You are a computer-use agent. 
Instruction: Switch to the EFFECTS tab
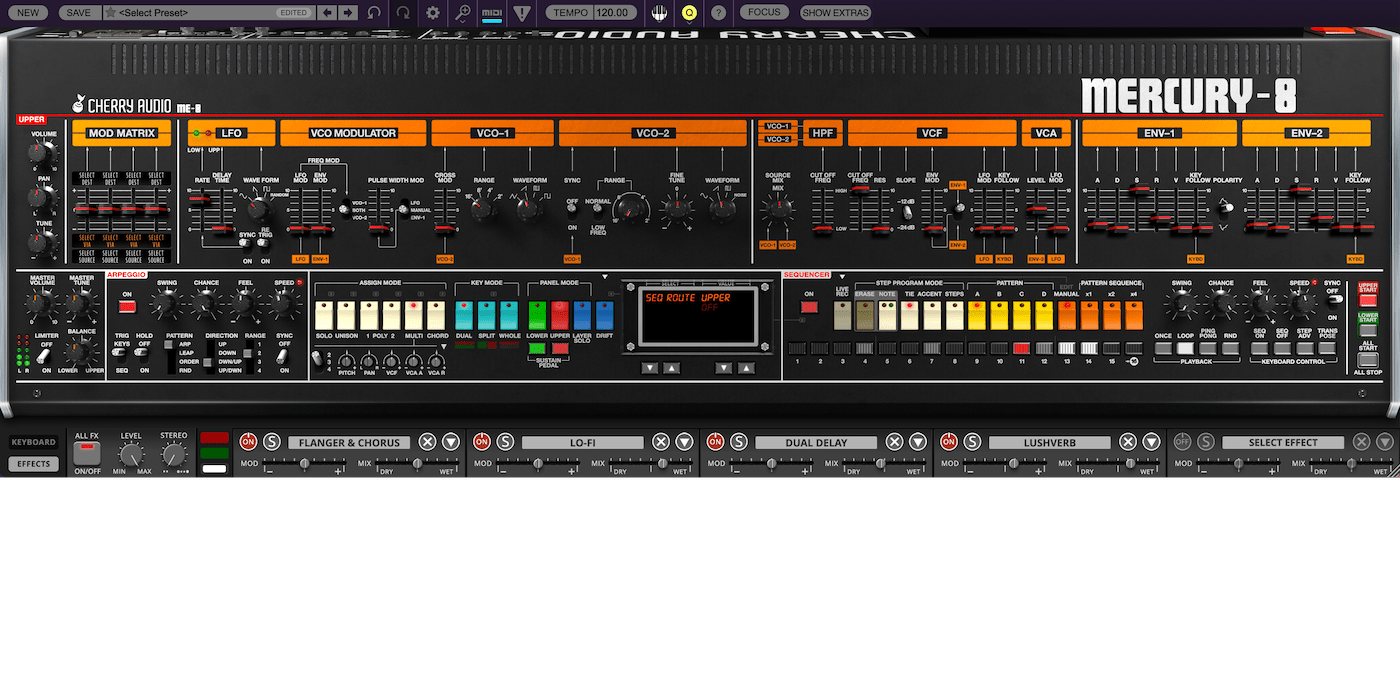(x=33, y=463)
